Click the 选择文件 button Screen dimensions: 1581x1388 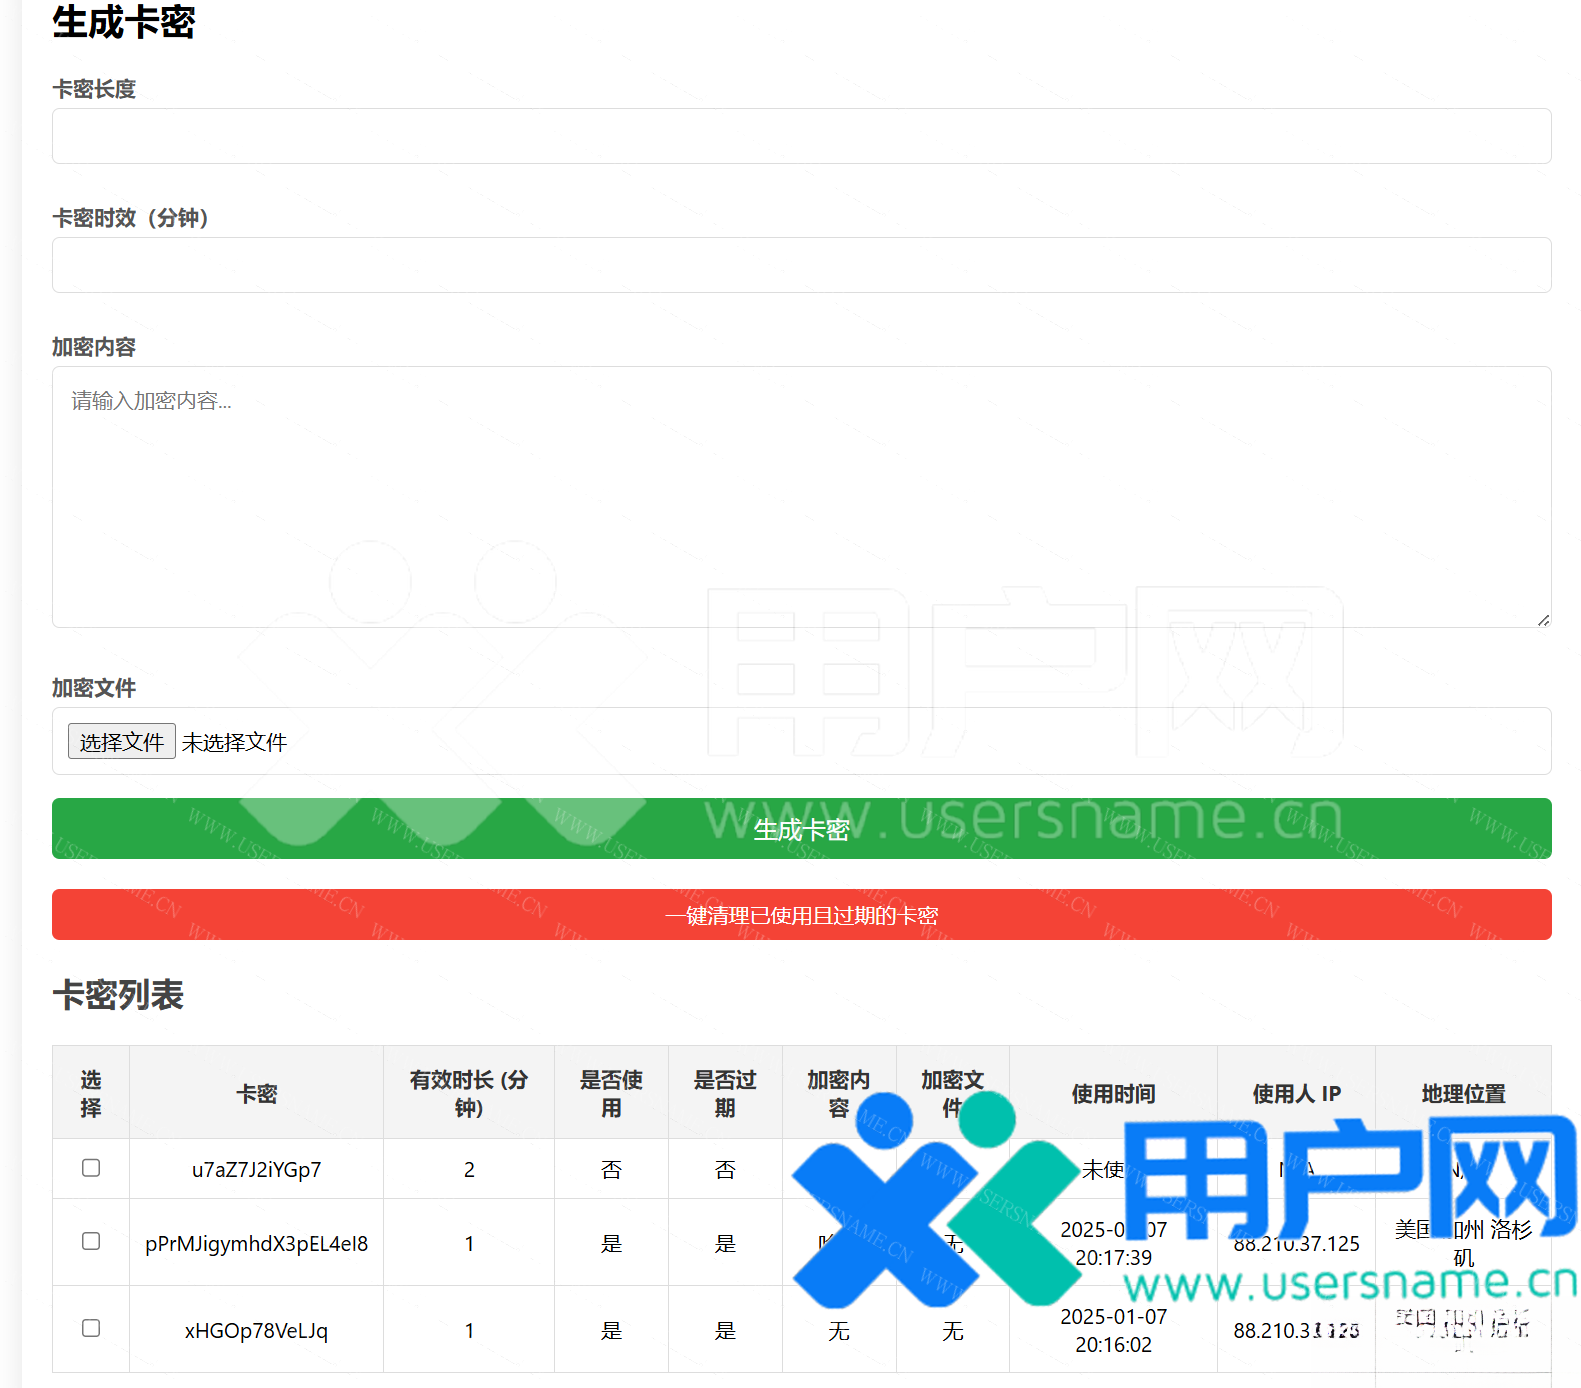[x=121, y=742]
